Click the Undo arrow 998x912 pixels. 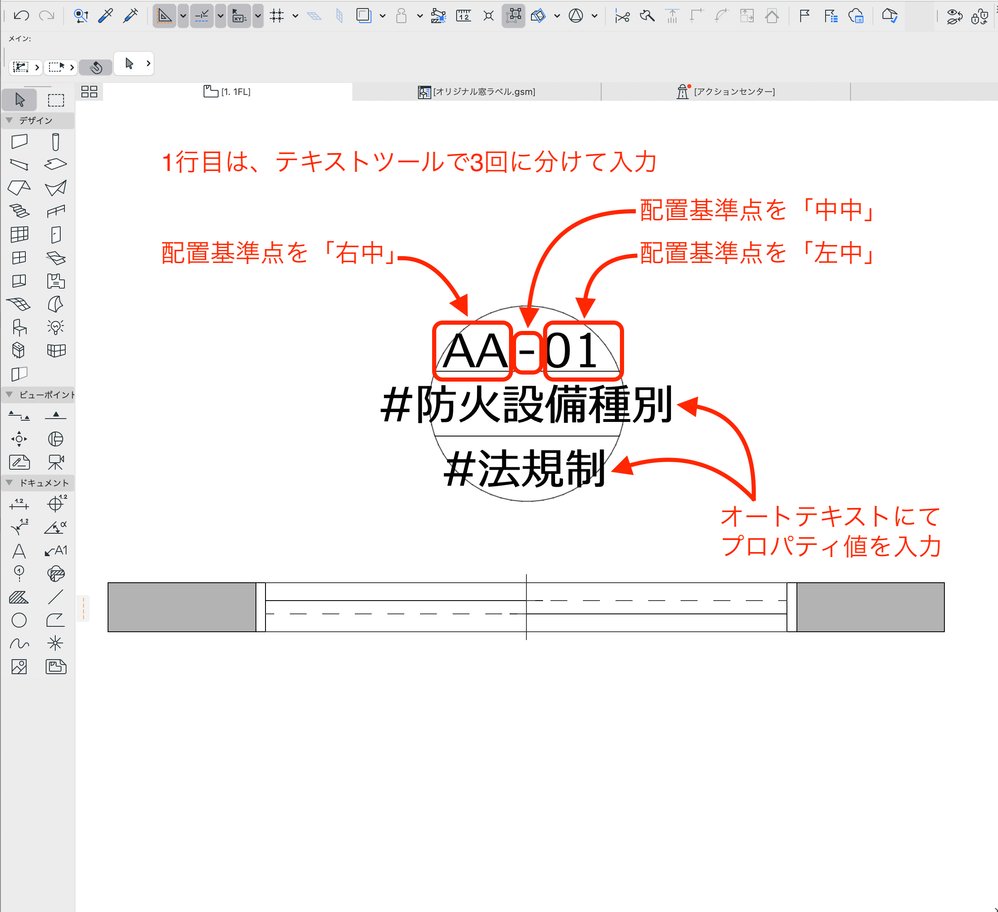(x=21, y=16)
